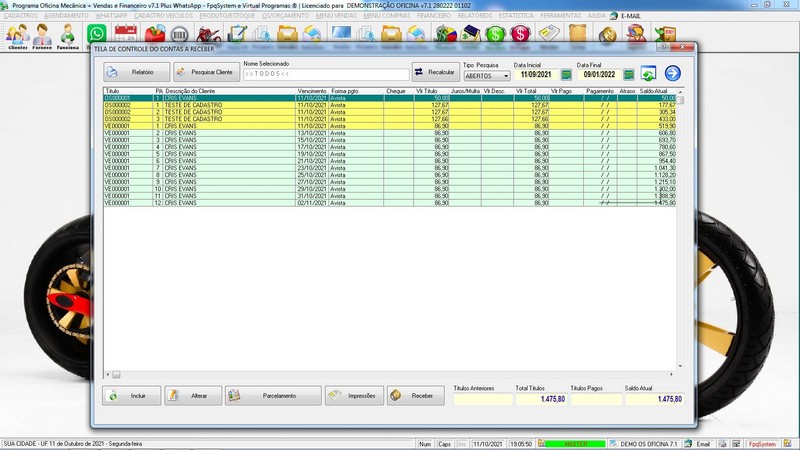The width and height of the screenshot is (800, 450).
Task: Click FpqSystem label in status bar
Action: click(x=762, y=444)
